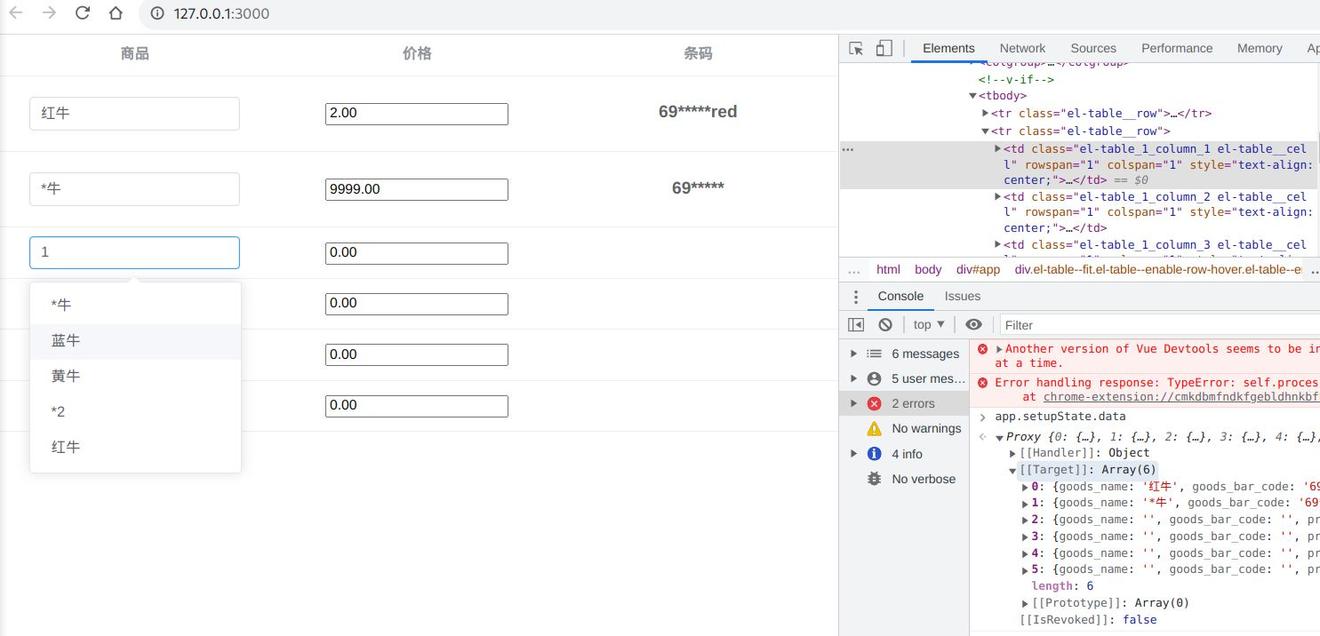
Task: Expand the 2 errors group
Action: (x=853, y=403)
